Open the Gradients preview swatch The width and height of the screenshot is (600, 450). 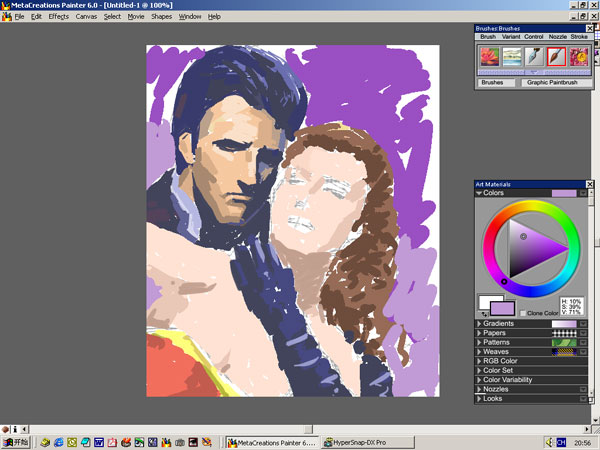(564, 324)
